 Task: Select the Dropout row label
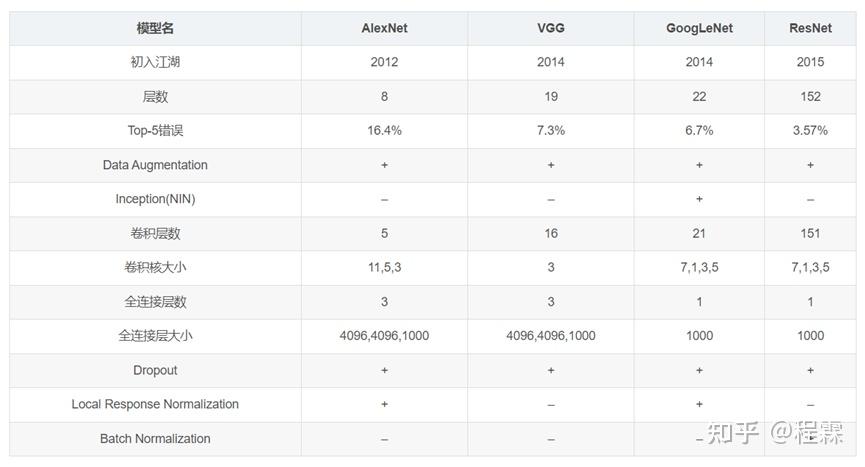click(155, 370)
